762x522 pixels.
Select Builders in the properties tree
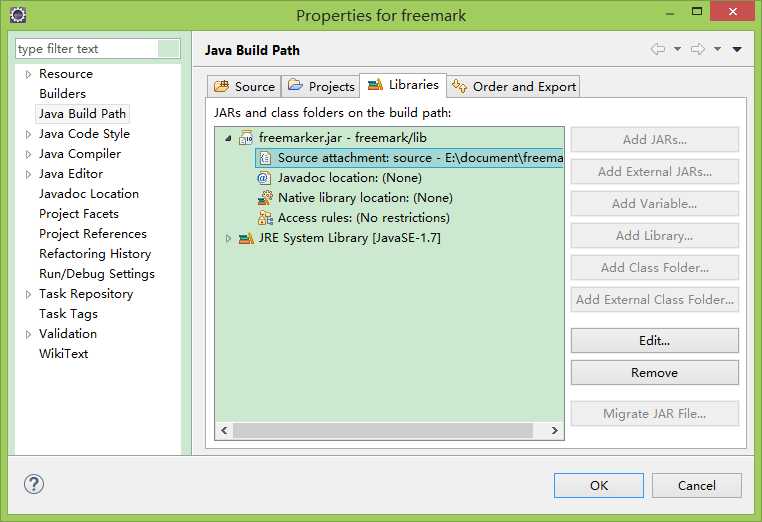click(62, 94)
